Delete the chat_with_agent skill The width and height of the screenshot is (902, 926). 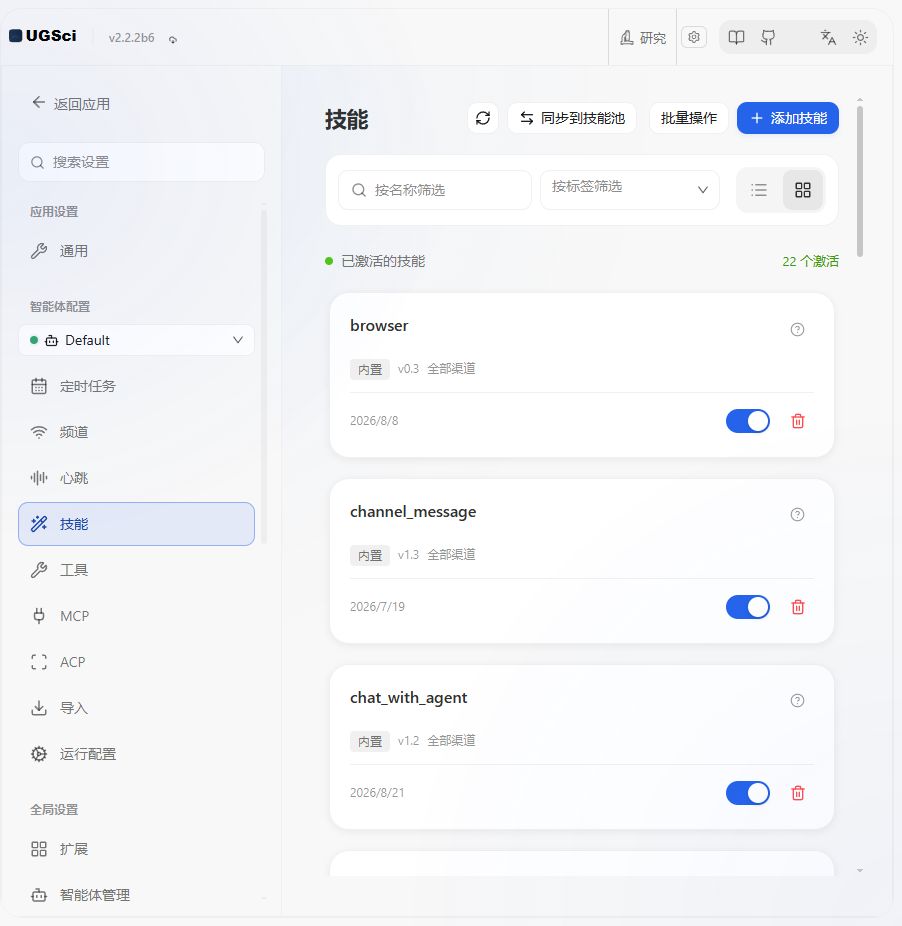[798, 793]
